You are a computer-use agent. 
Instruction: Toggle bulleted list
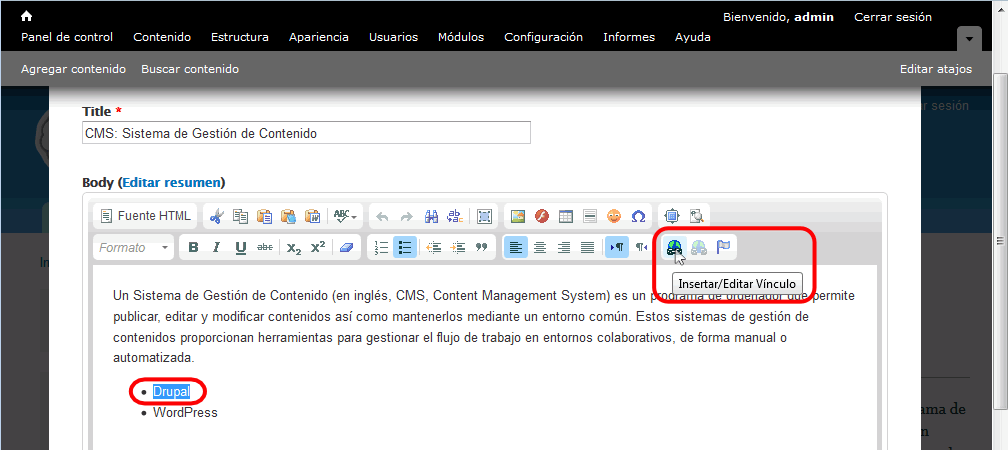(405, 248)
